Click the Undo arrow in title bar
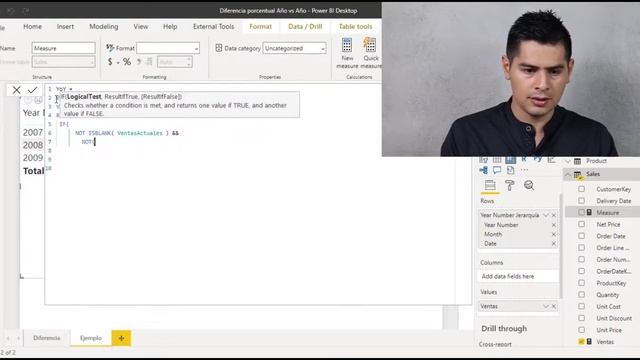Screen dimensions: 640x360 pyautogui.click(x=11, y=11)
